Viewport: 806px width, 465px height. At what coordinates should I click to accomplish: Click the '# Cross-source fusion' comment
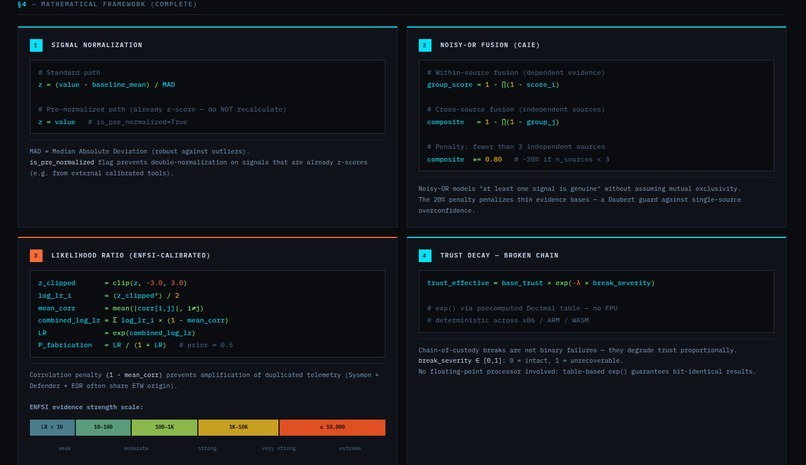516,109
